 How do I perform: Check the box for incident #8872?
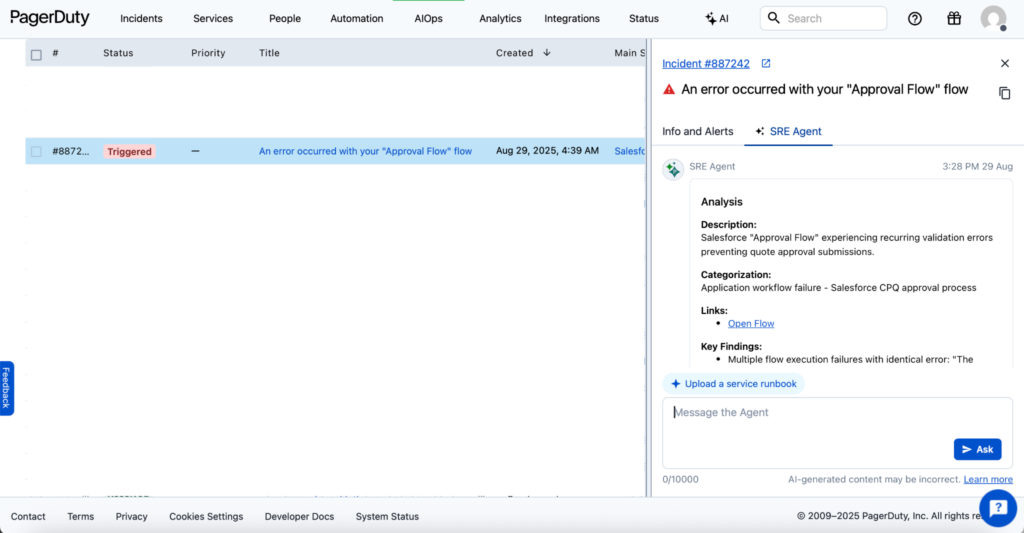pos(36,152)
